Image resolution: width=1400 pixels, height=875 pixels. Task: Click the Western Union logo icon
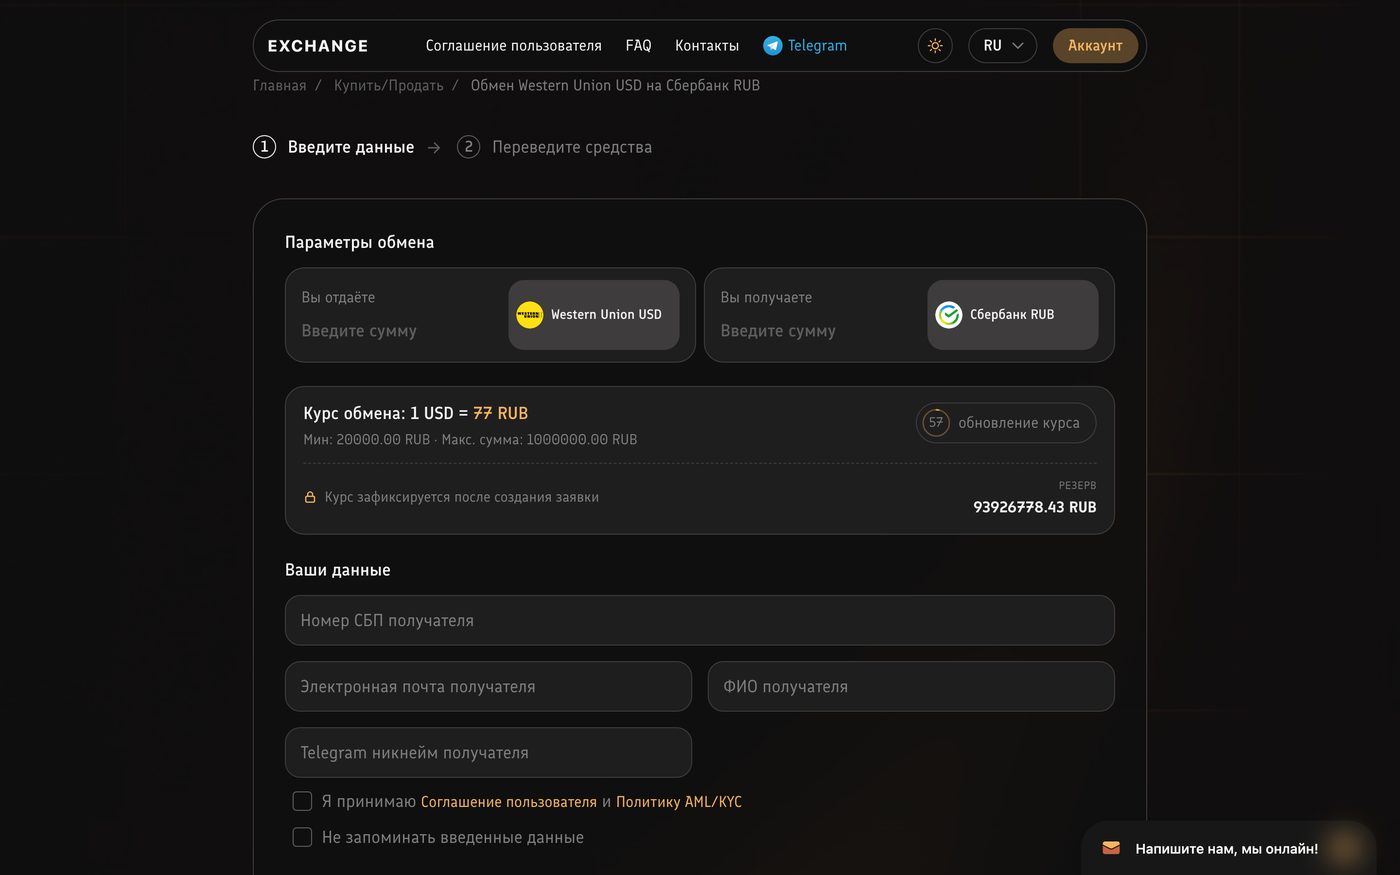(x=529, y=315)
